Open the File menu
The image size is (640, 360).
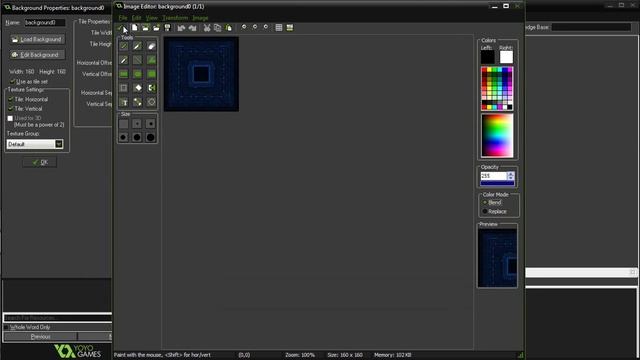pyautogui.click(x=123, y=18)
